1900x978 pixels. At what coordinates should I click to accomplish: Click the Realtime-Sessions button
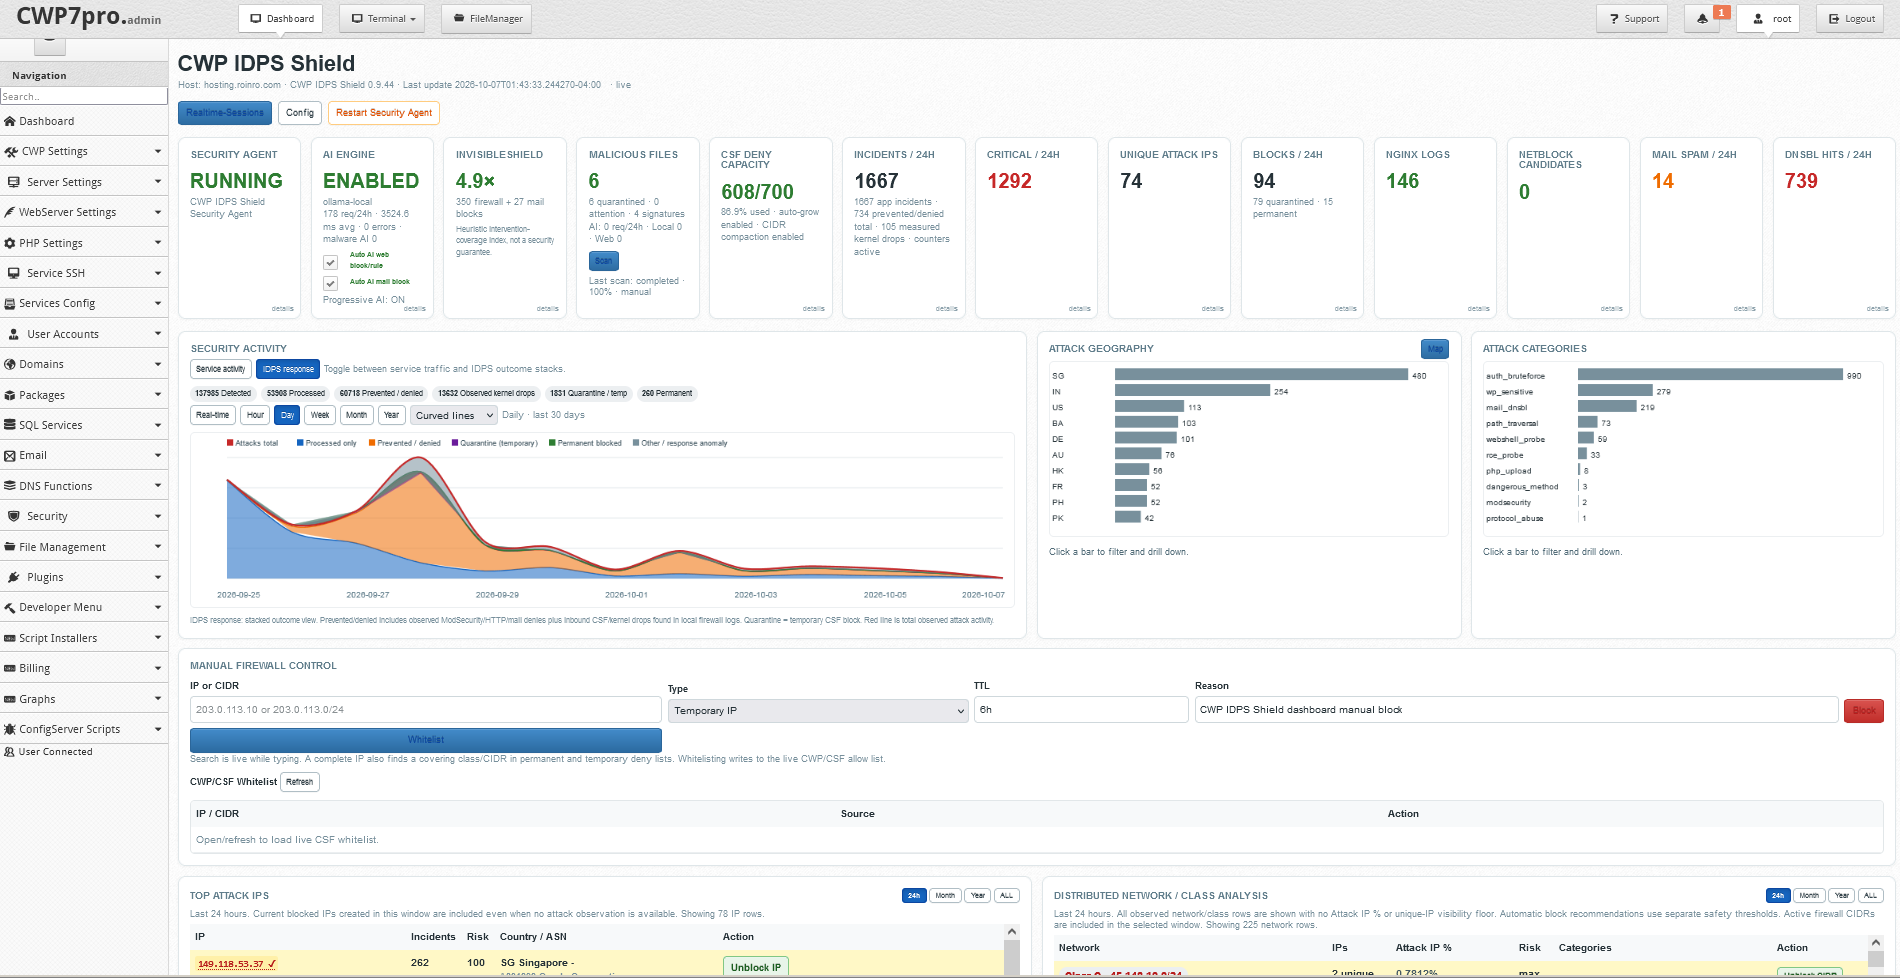pos(225,113)
